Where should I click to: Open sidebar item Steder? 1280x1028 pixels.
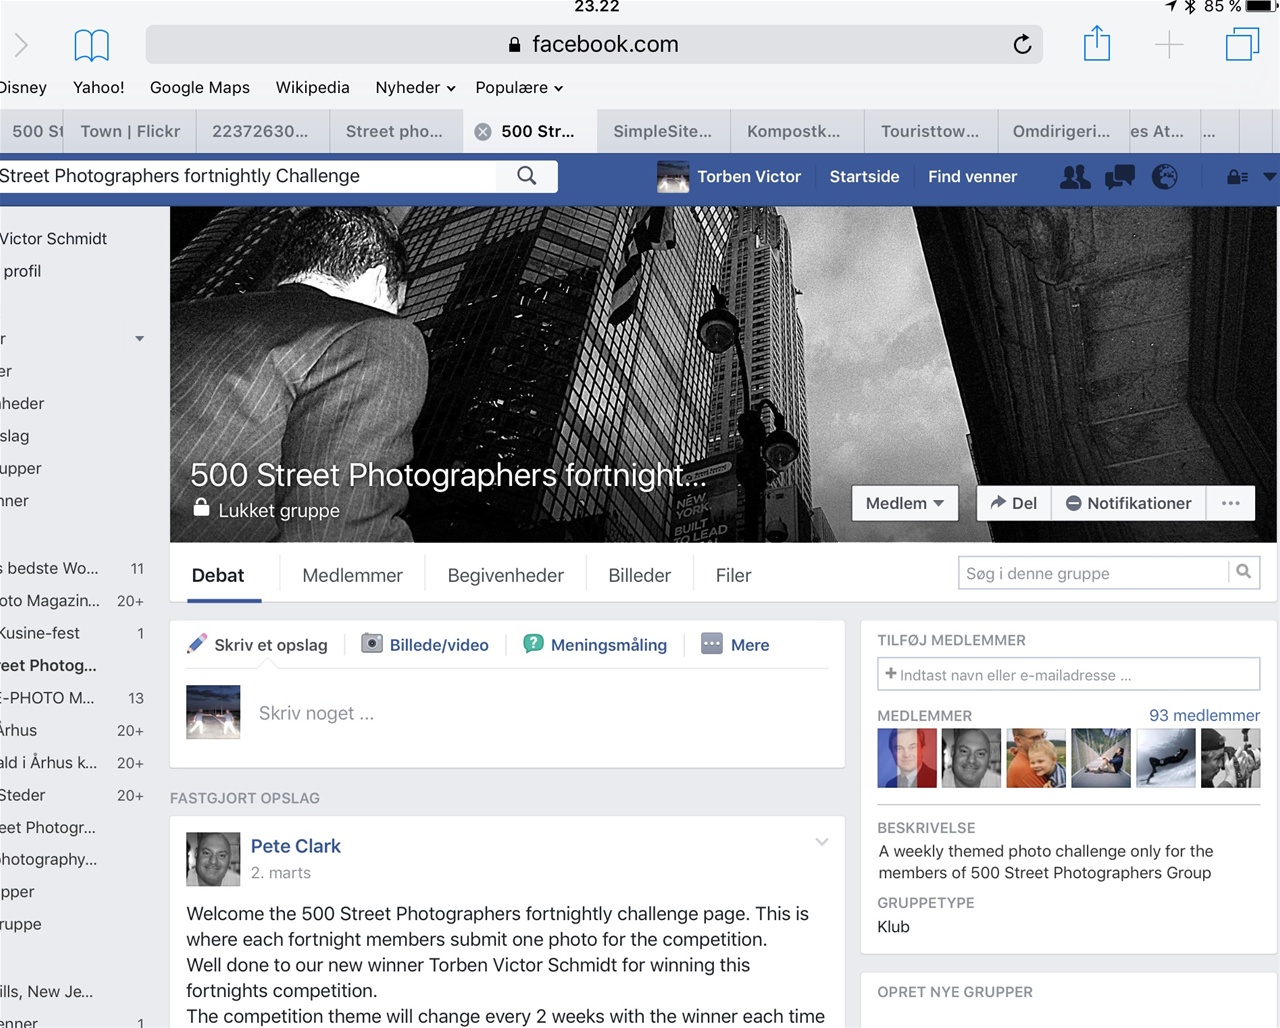tap(72, 795)
